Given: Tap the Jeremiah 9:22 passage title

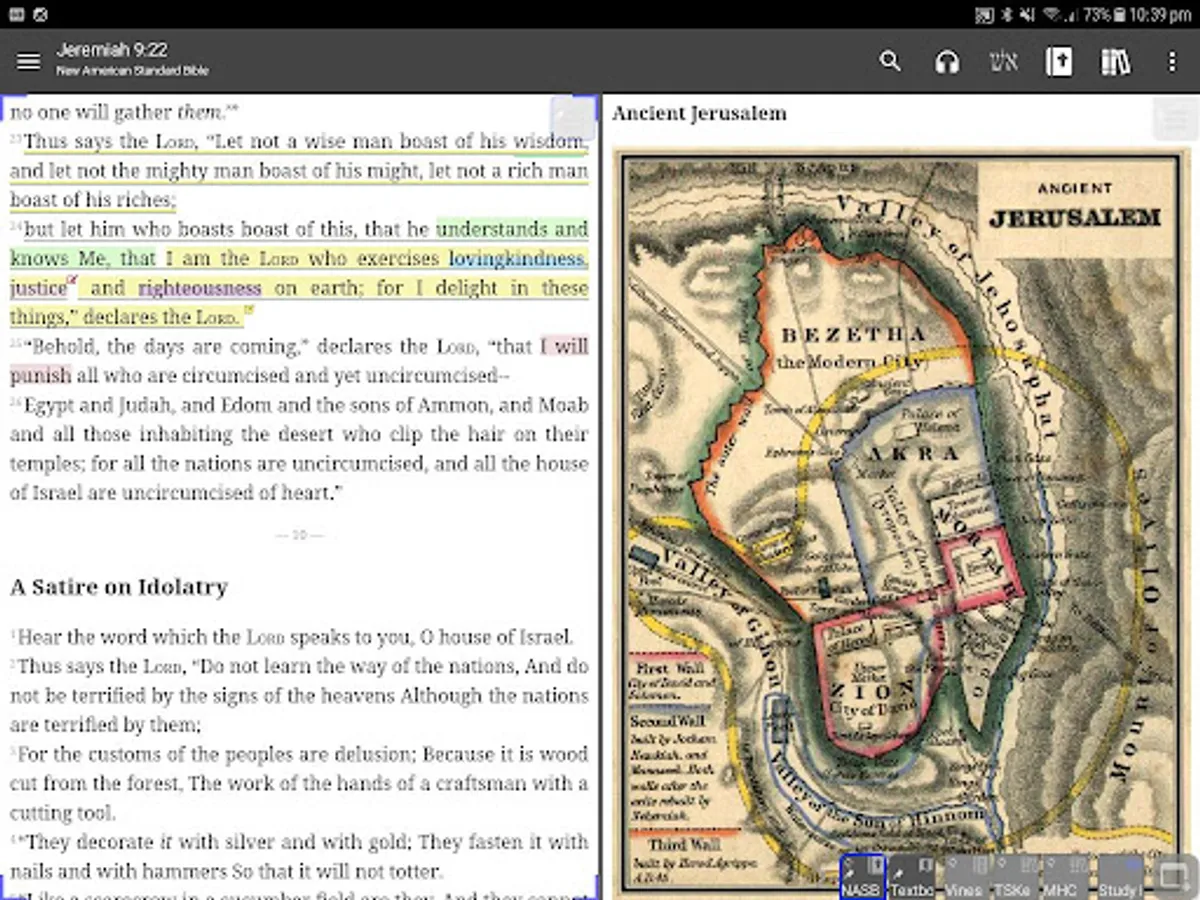Looking at the screenshot, I should pos(112,50).
